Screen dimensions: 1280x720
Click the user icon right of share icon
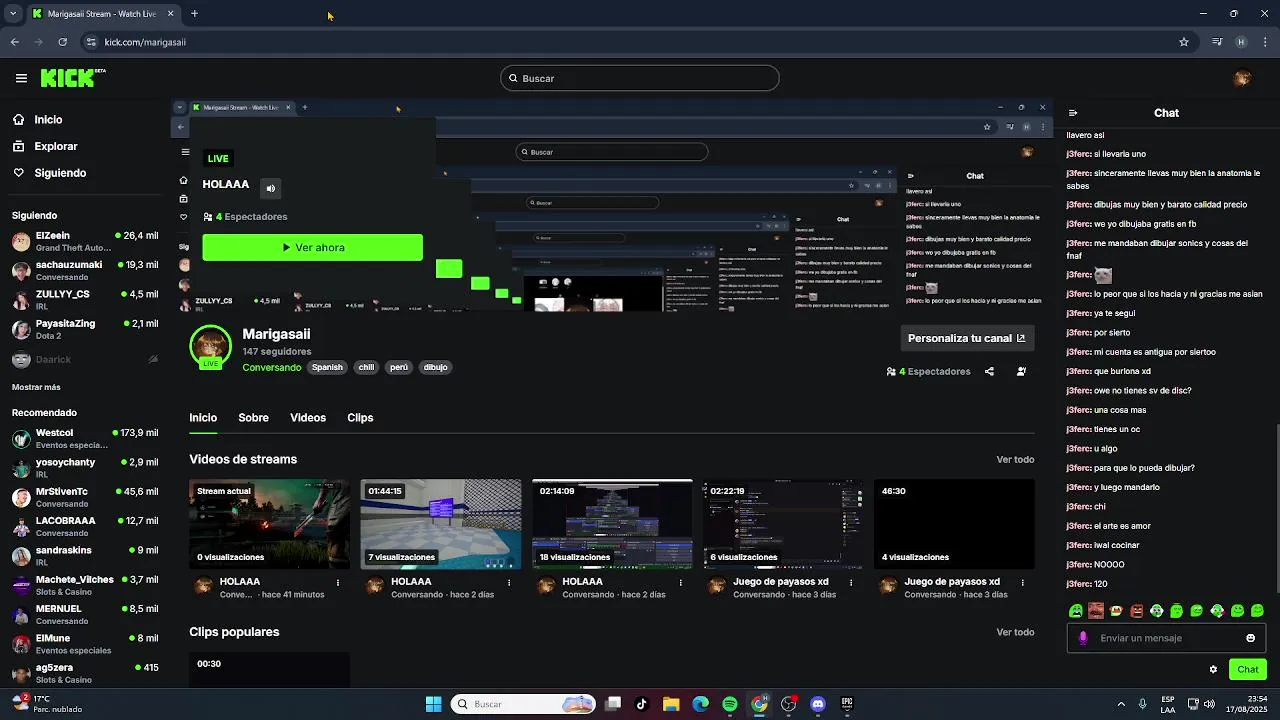1021,371
